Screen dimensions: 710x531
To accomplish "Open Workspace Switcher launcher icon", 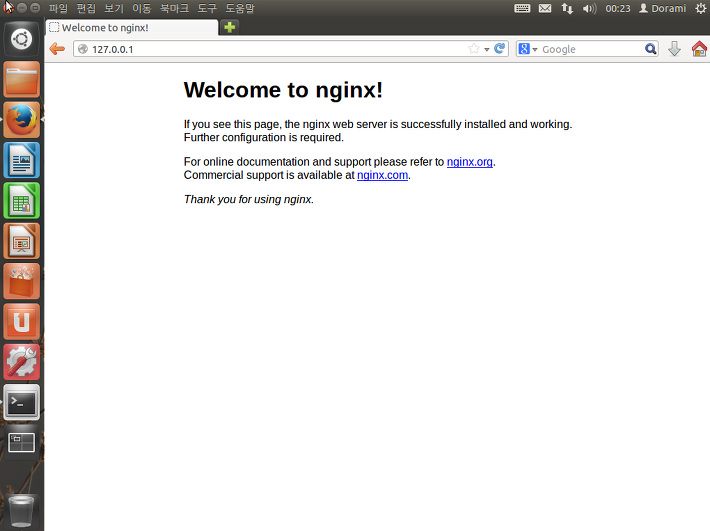I will 21,442.
